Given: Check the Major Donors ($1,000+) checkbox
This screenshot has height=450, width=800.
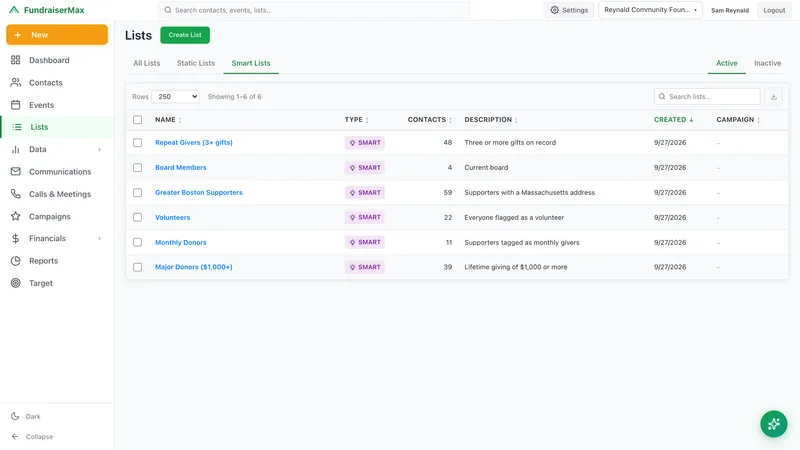Looking at the screenshot, I should point(137,267).
